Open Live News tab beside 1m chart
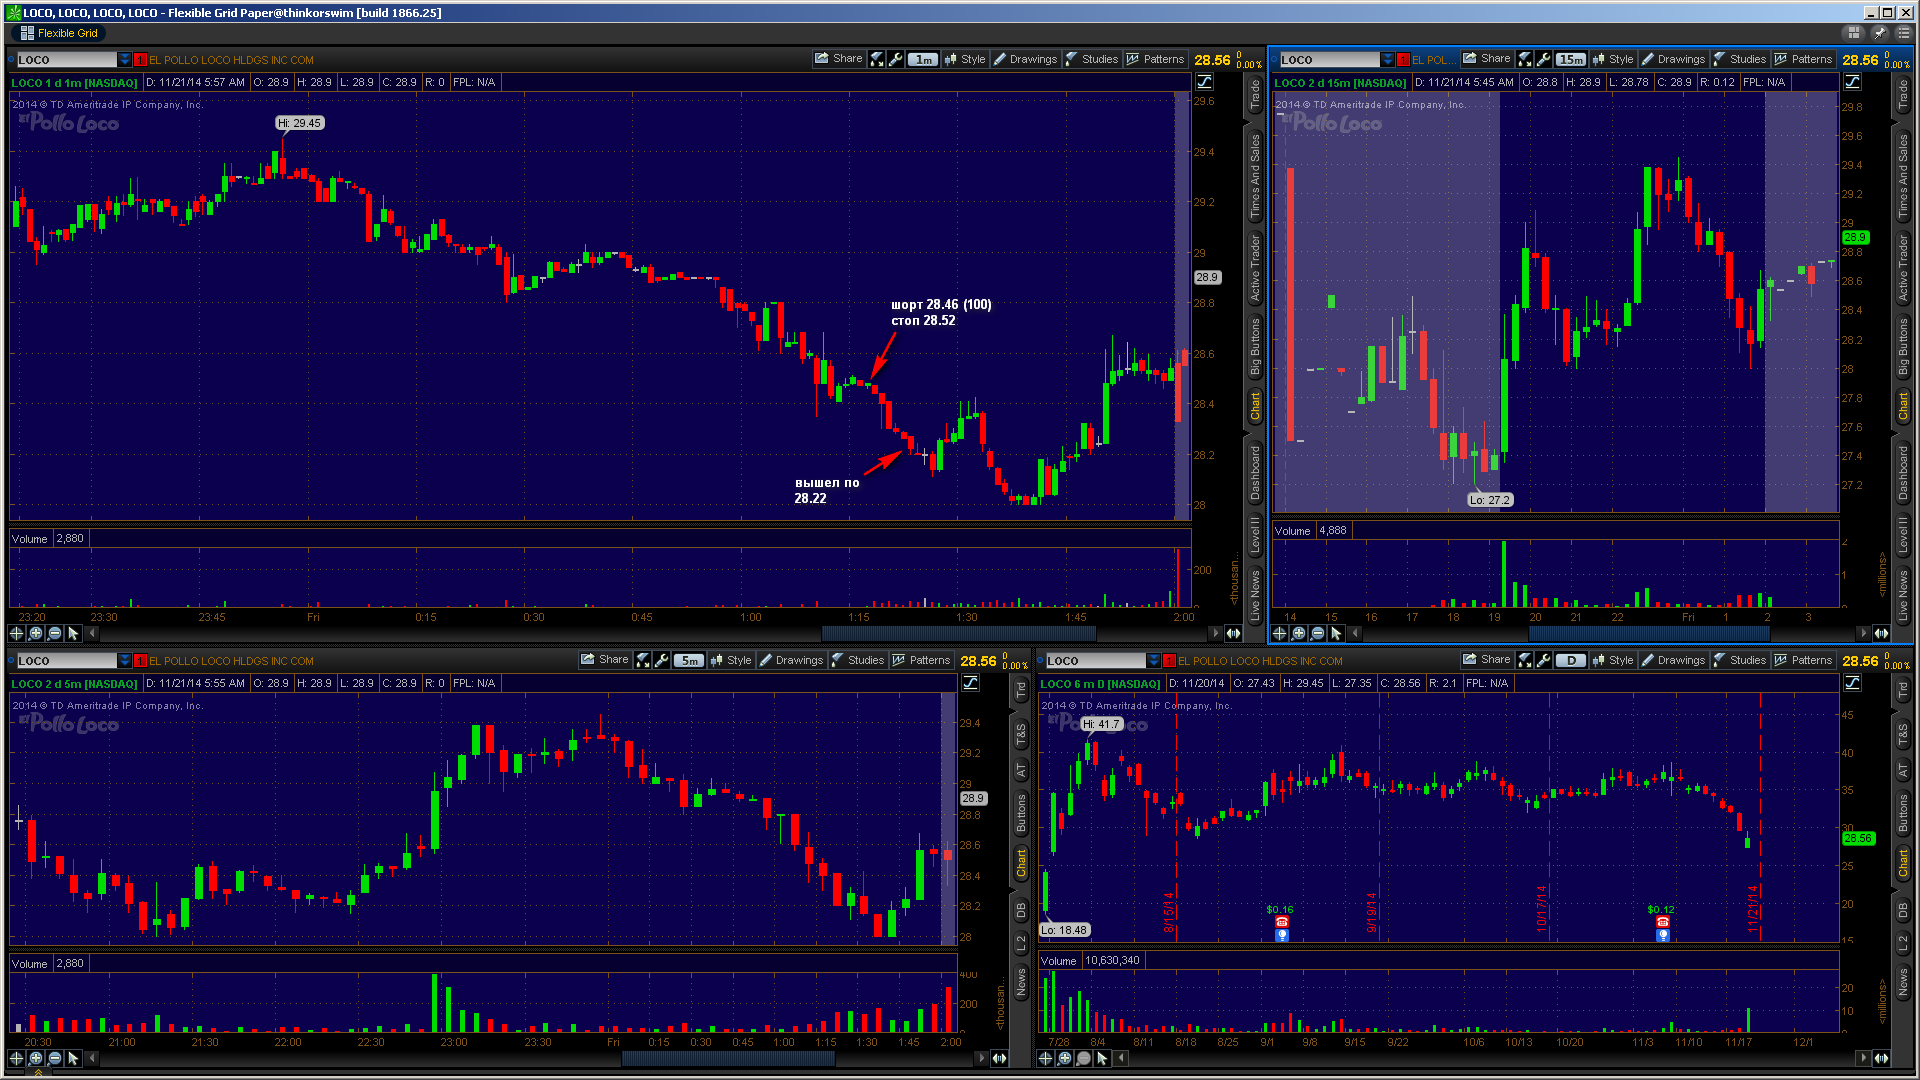The height and width of the screenshot is (1080, 1920). [x=1255, y=594]
